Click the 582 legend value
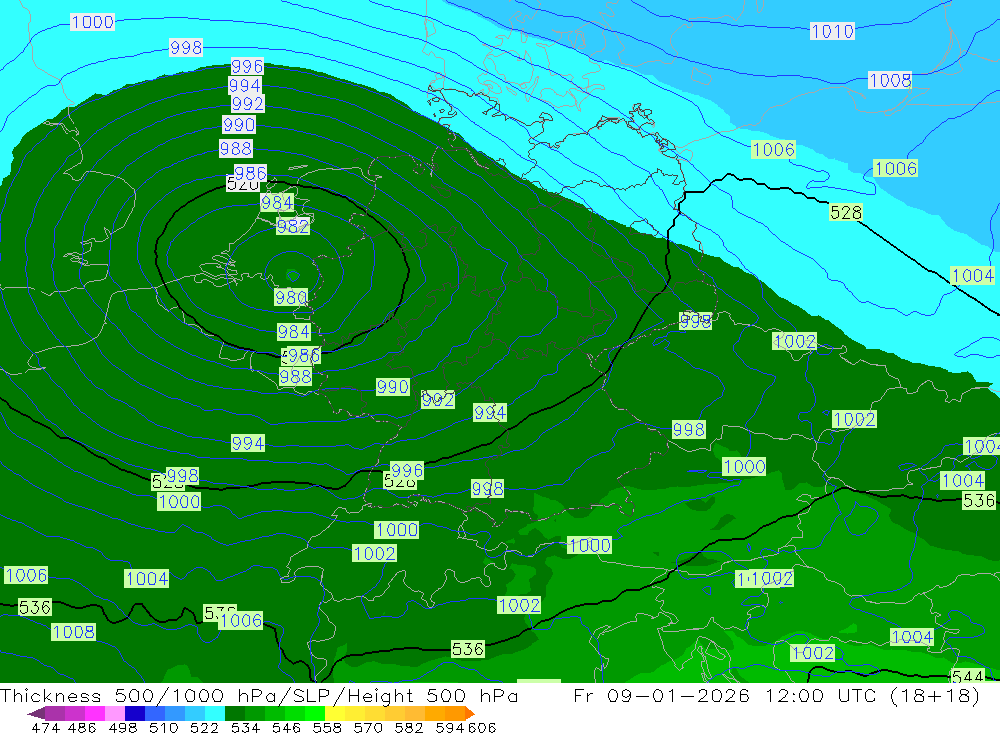This screenshot has height=733, width=1000. click(408, 727)
